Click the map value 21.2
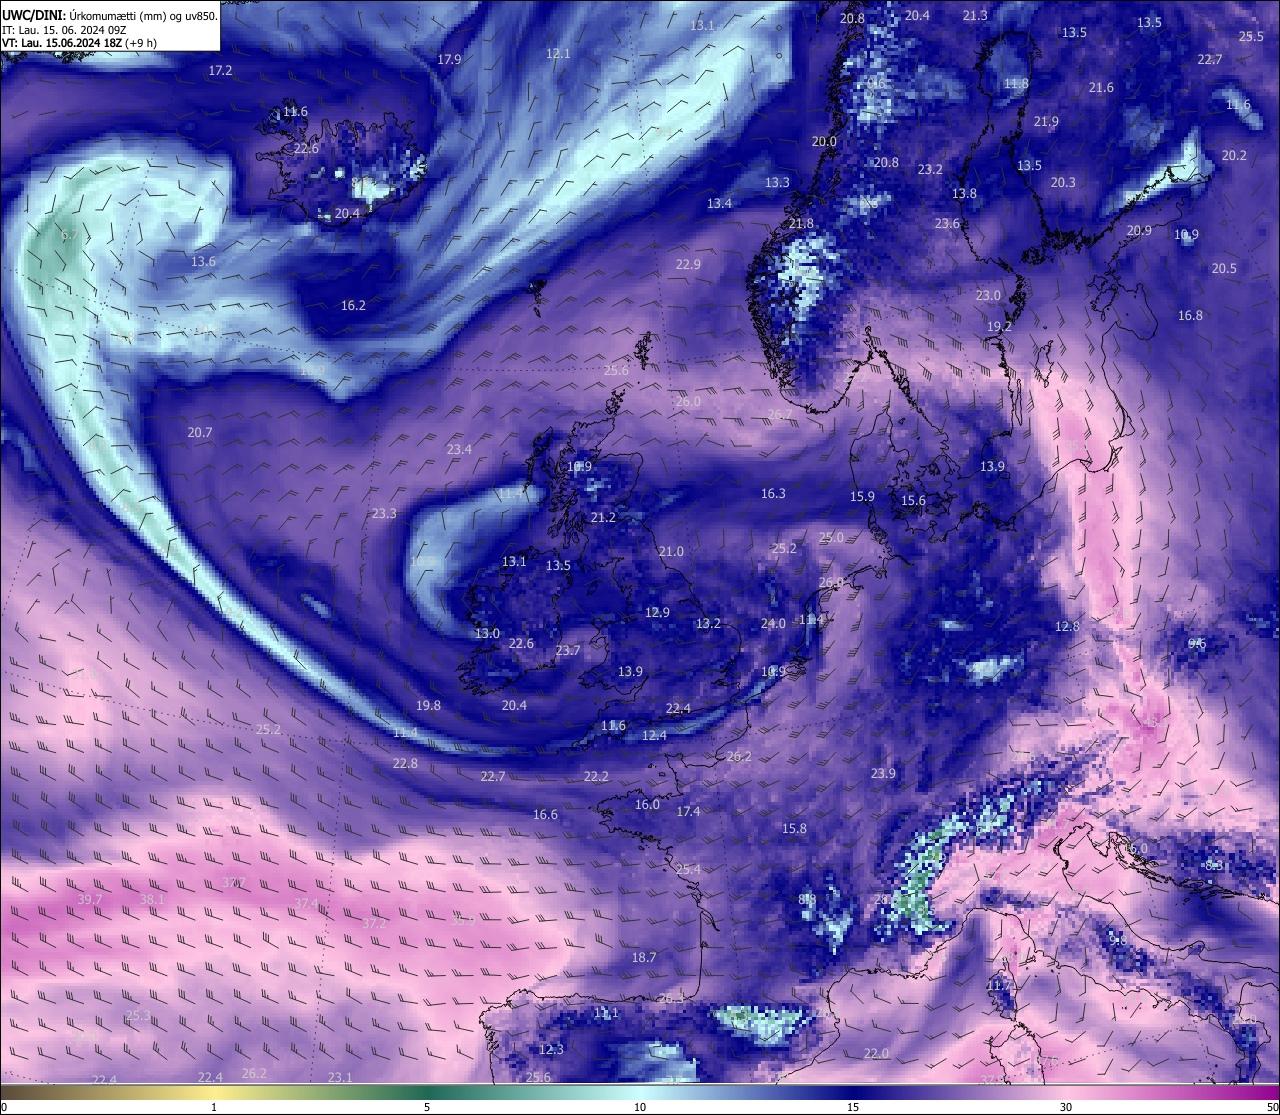This screenshot has height=1115, width=1280. click(x=603, y=518)
